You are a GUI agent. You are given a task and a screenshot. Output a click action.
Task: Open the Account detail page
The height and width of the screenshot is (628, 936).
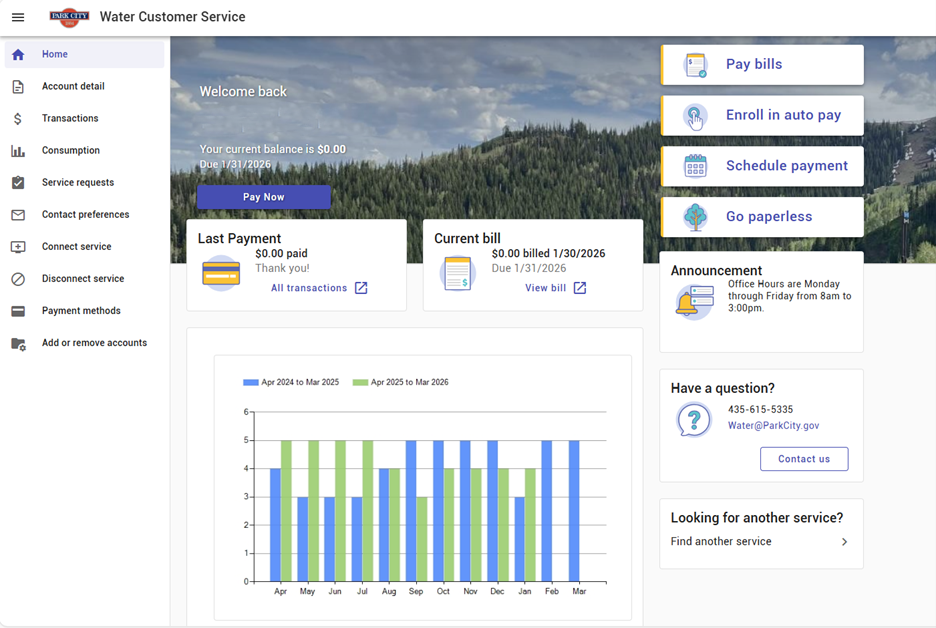(x=73, y=87)
